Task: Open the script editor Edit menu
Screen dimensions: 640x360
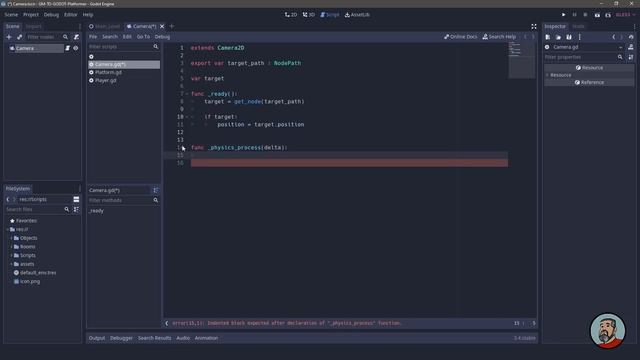Action: (127, 37)
